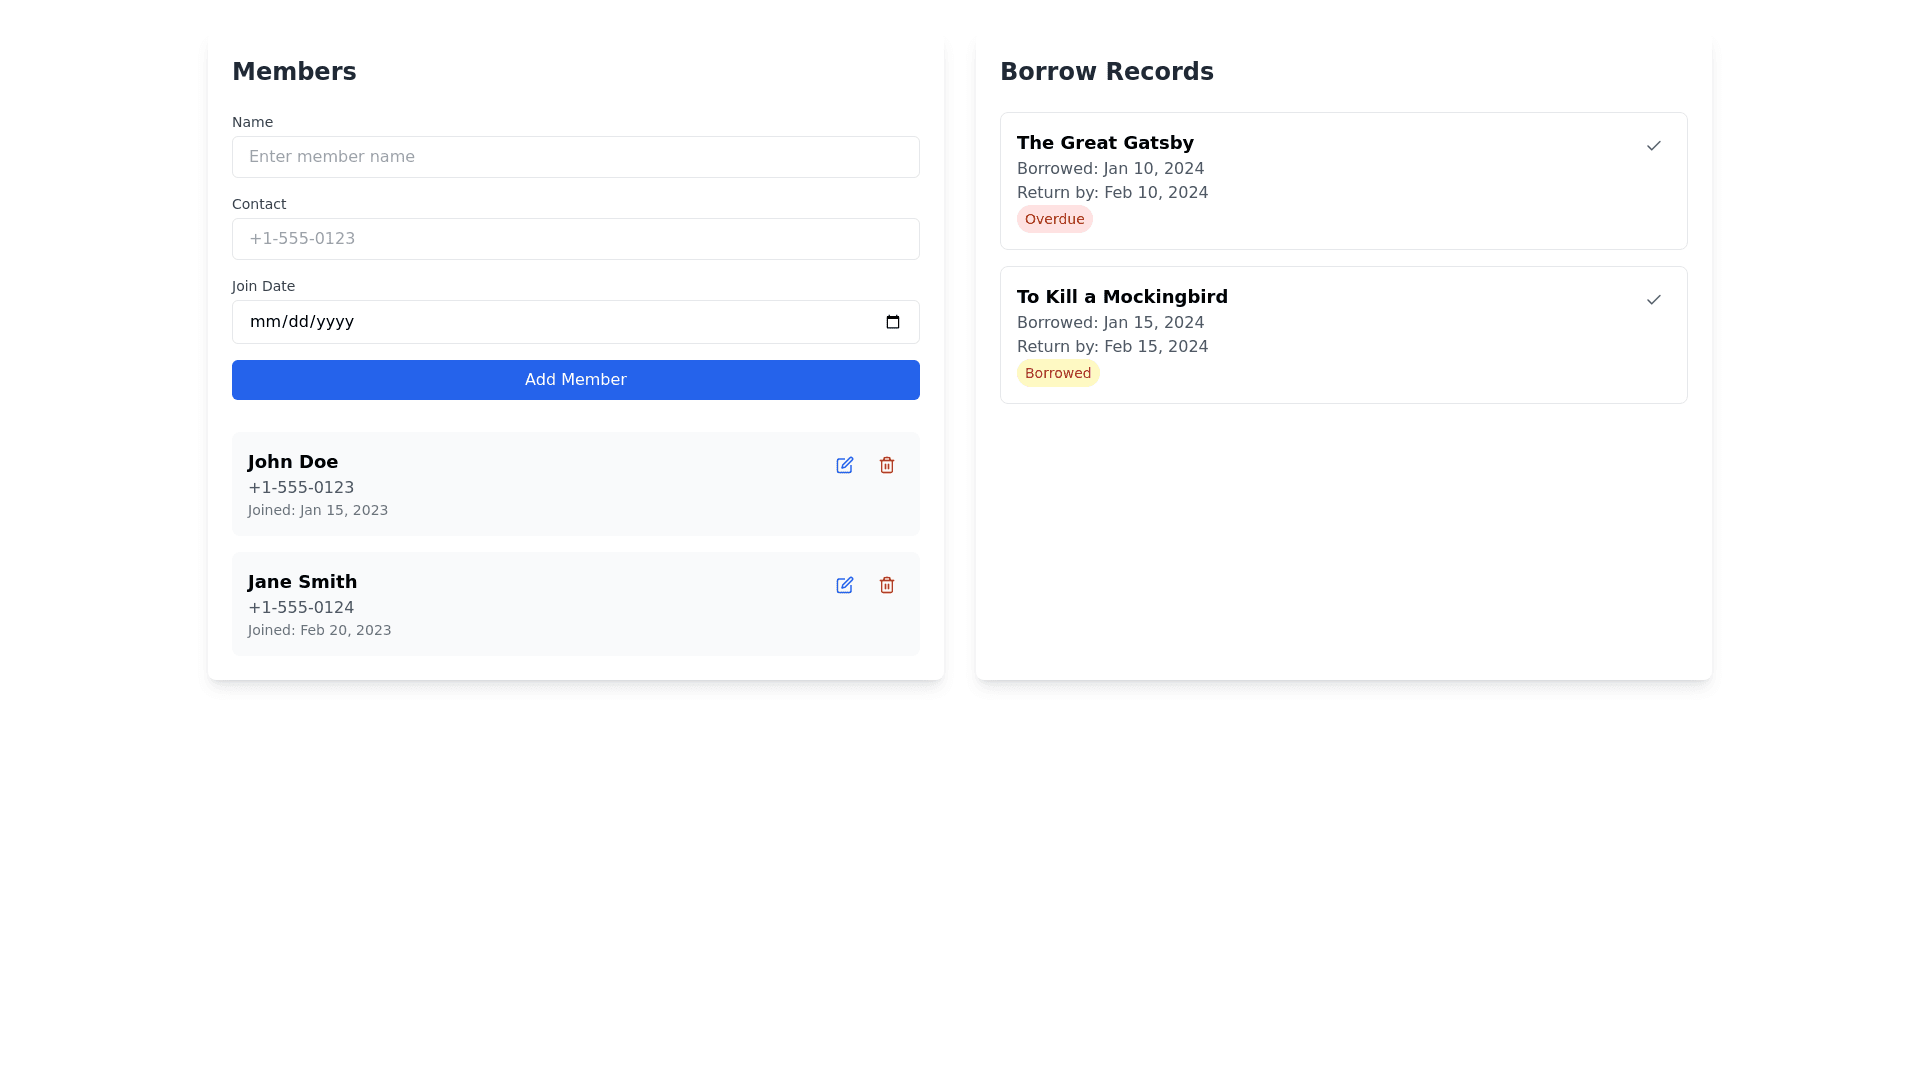This screenshot has height=1080, width=1920.
Task: Delete John Doe with trash icon
Action: (886, 465)
